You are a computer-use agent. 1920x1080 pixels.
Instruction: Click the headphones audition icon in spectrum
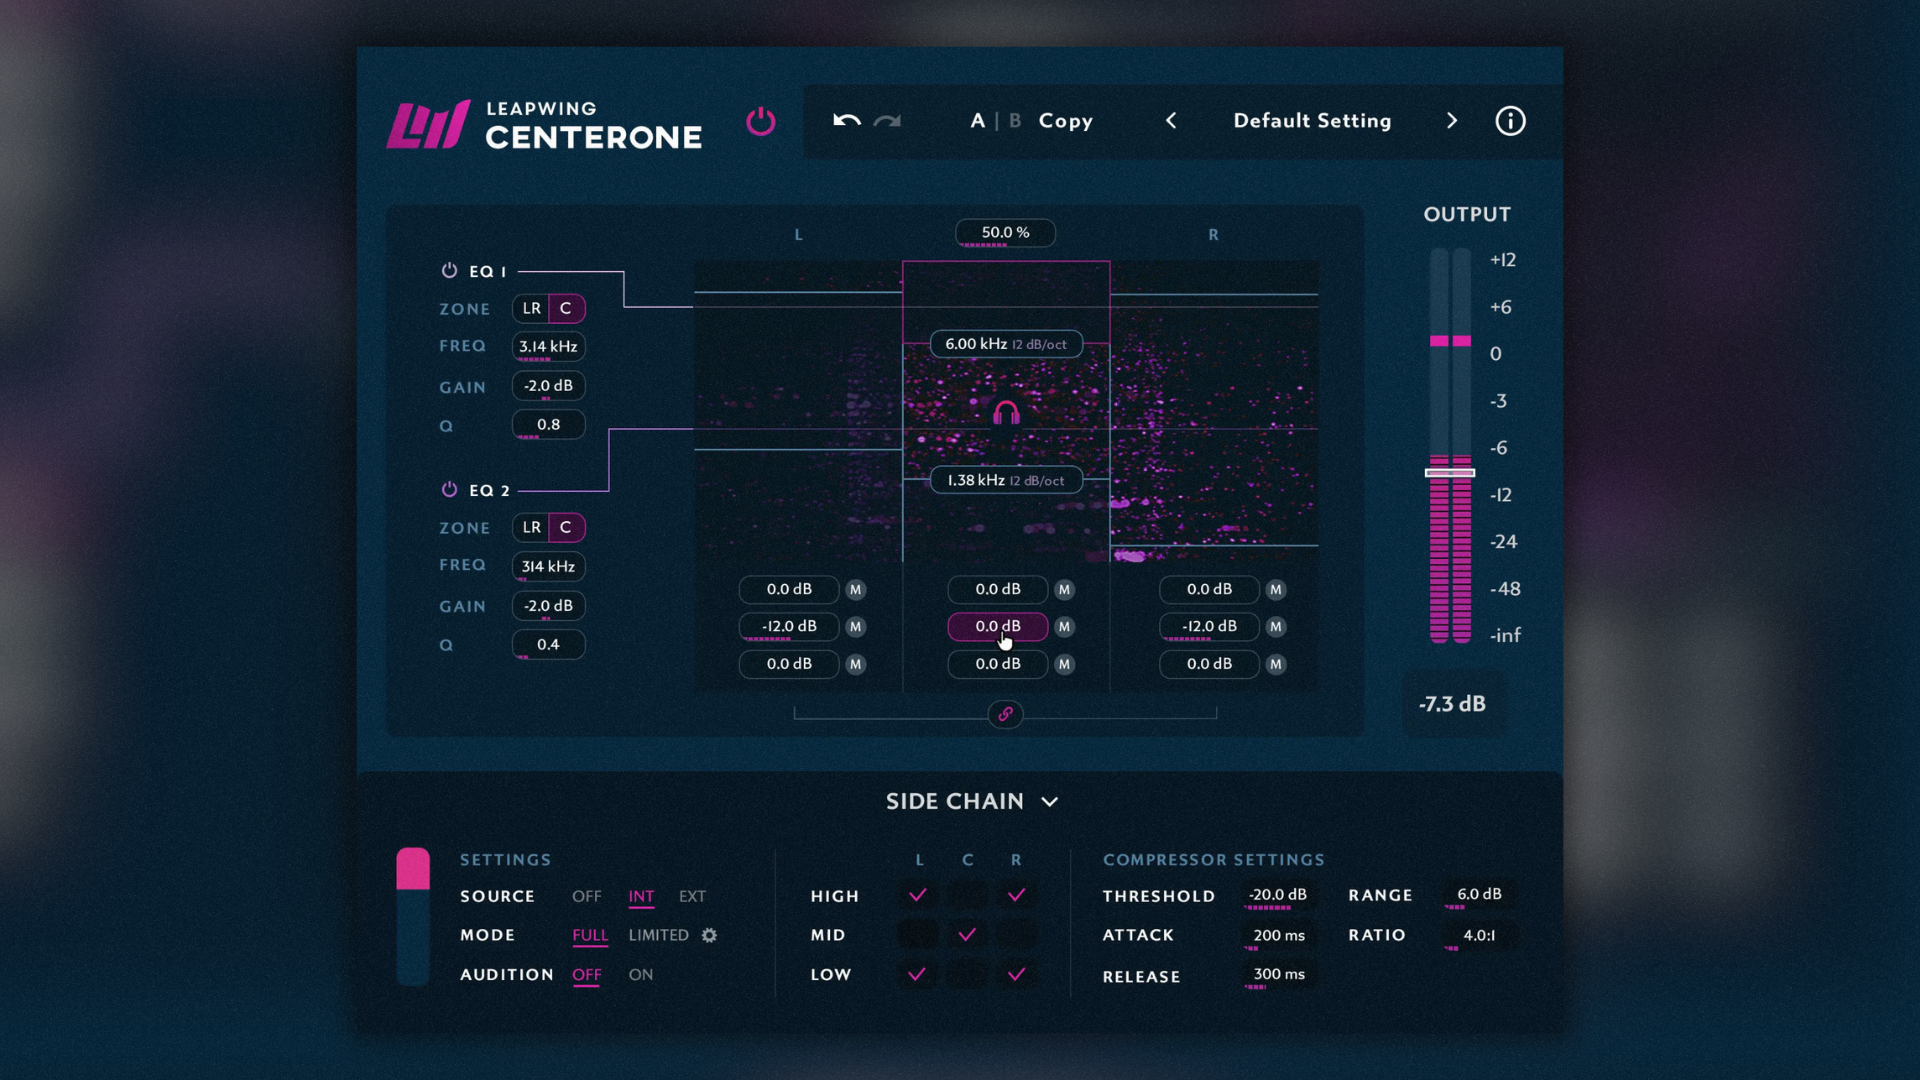[1006, 412]
